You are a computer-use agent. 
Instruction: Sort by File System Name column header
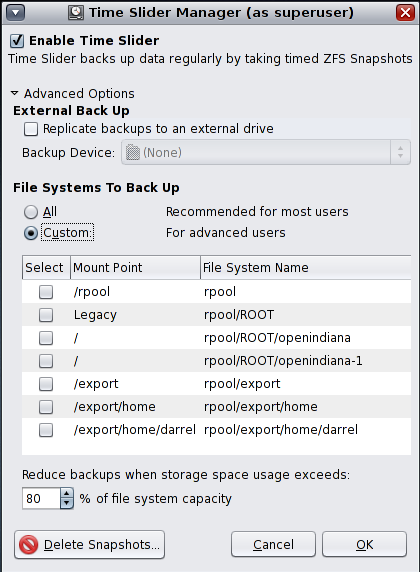coord(306,267)
